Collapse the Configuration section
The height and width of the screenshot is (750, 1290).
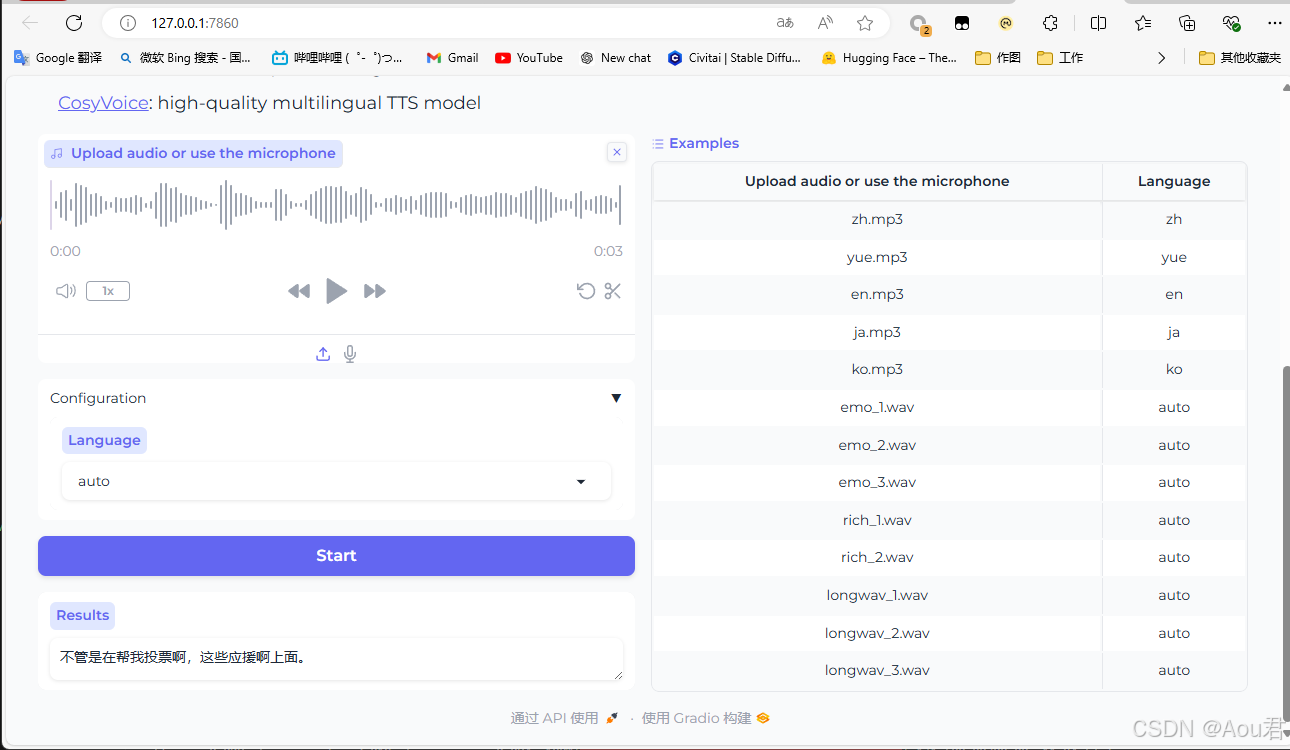[x=336, y=398]
